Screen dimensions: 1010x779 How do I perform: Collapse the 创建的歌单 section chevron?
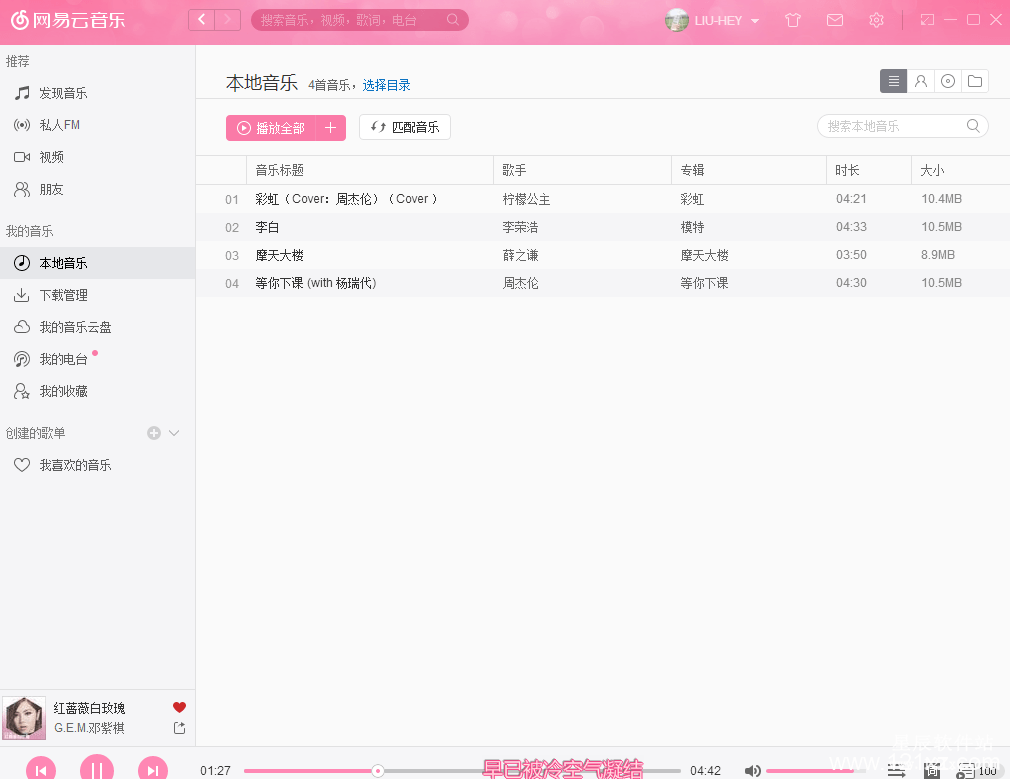[x=174, y=433]
